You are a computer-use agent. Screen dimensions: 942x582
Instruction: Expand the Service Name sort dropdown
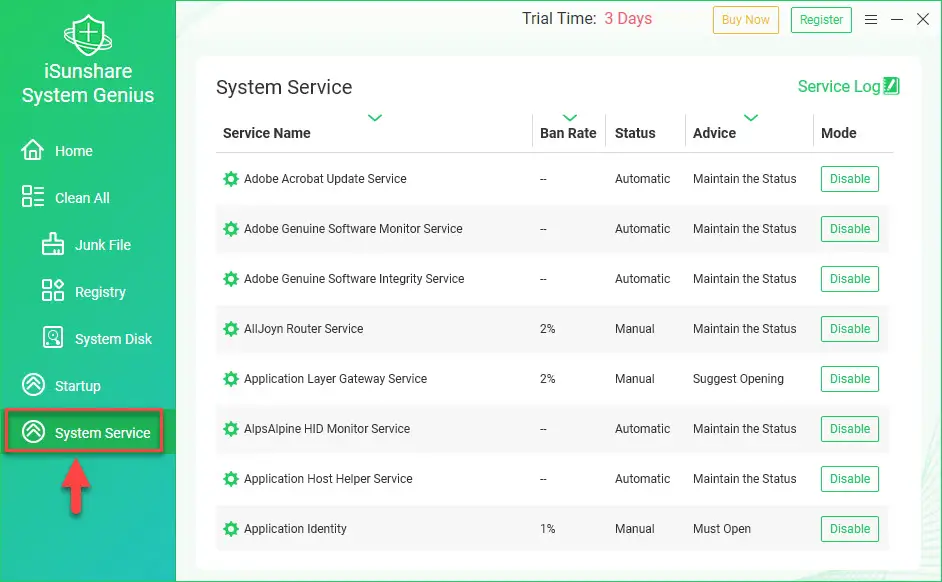pyautogui.click(x=375, y=117)
